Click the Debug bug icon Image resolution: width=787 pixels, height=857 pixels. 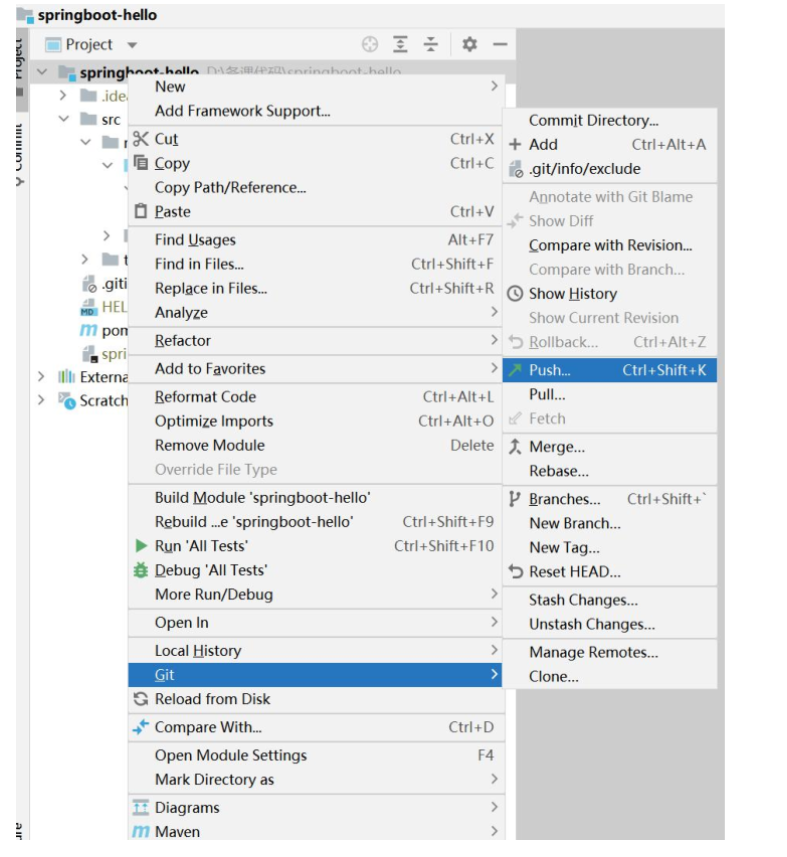141,570
